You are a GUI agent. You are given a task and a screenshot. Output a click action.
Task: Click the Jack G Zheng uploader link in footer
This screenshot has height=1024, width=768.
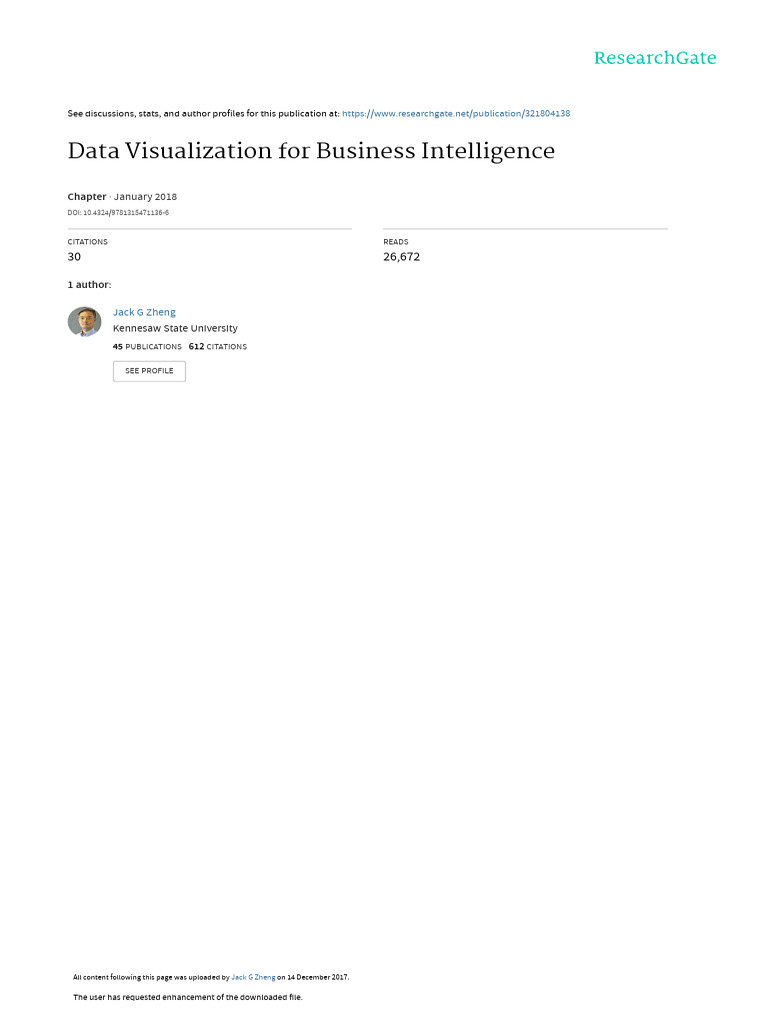click(253, 977)
